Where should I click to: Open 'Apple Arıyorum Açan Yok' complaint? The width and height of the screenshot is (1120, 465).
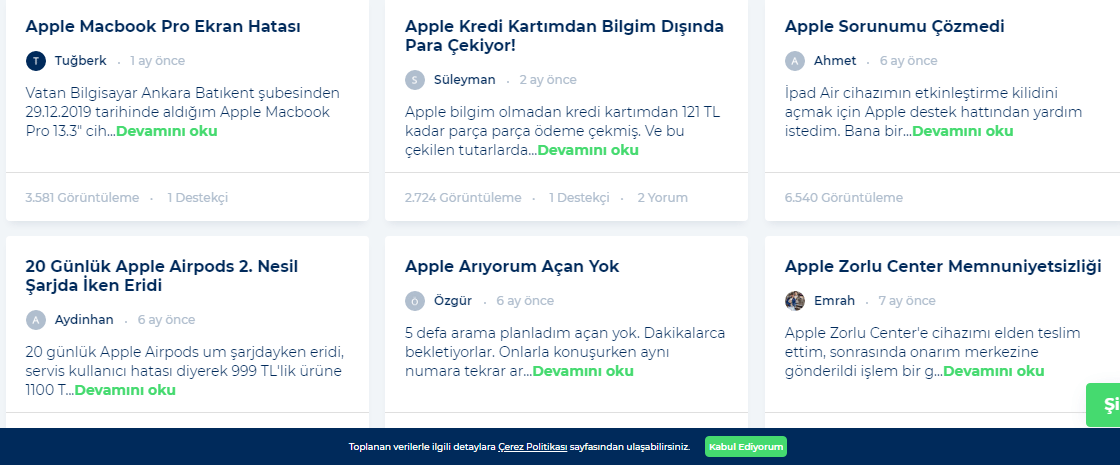(x=512, y=266)
